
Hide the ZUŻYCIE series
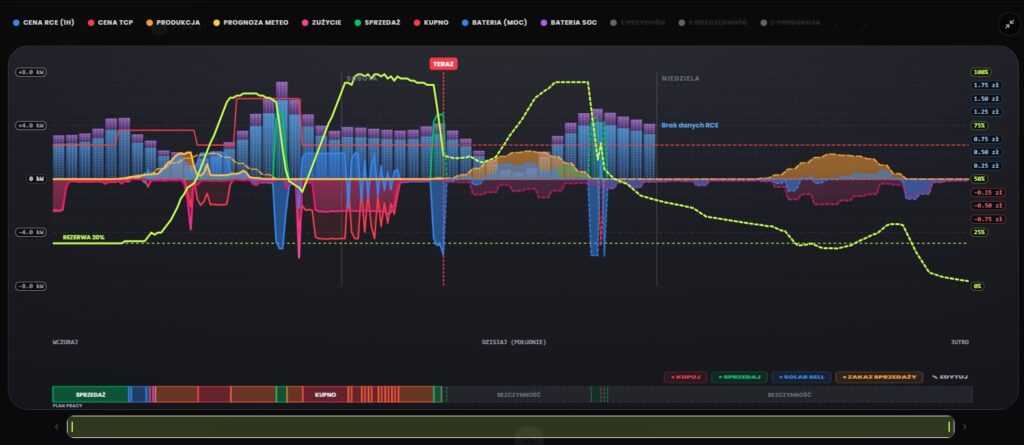pos(320,22)
